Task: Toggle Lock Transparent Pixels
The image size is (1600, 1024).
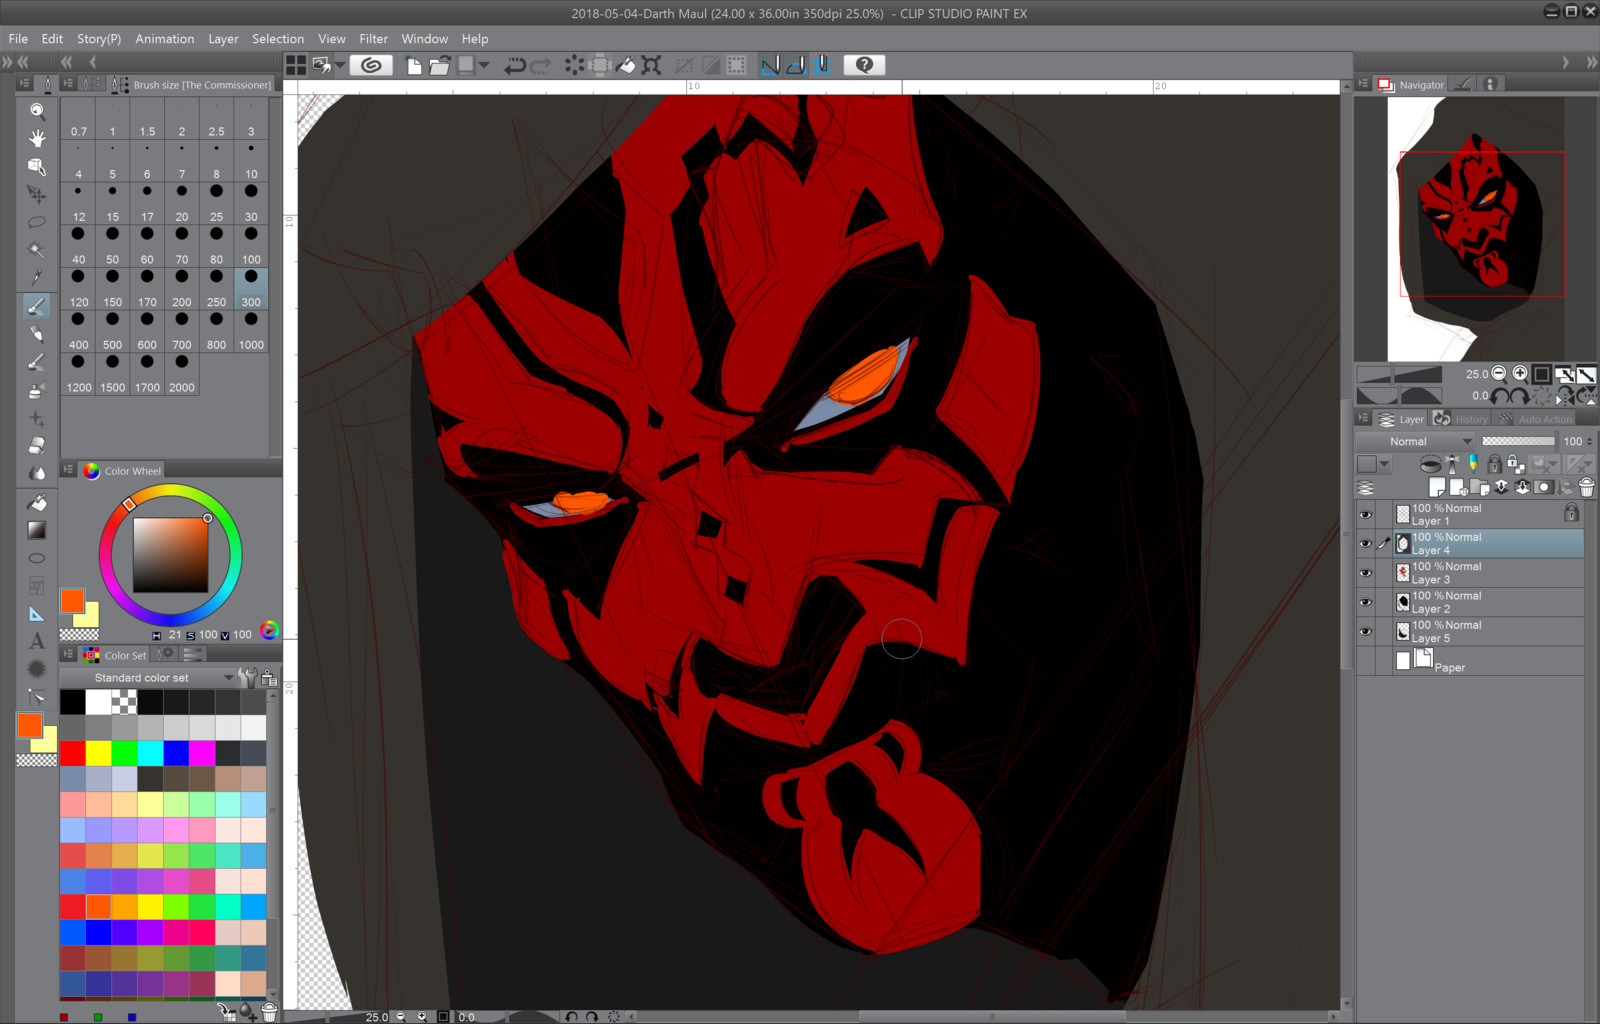Action: click(x=1515, y=464)
